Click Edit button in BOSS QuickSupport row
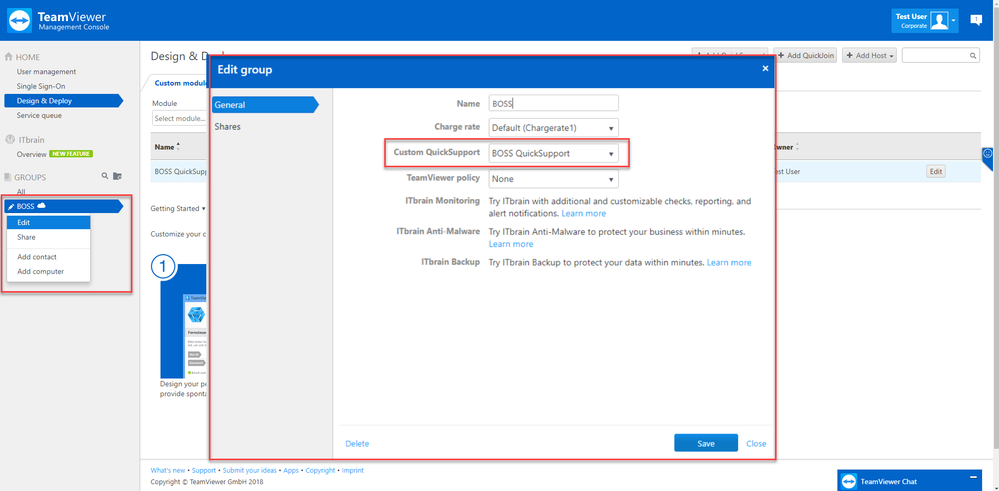 coord(935,171)
